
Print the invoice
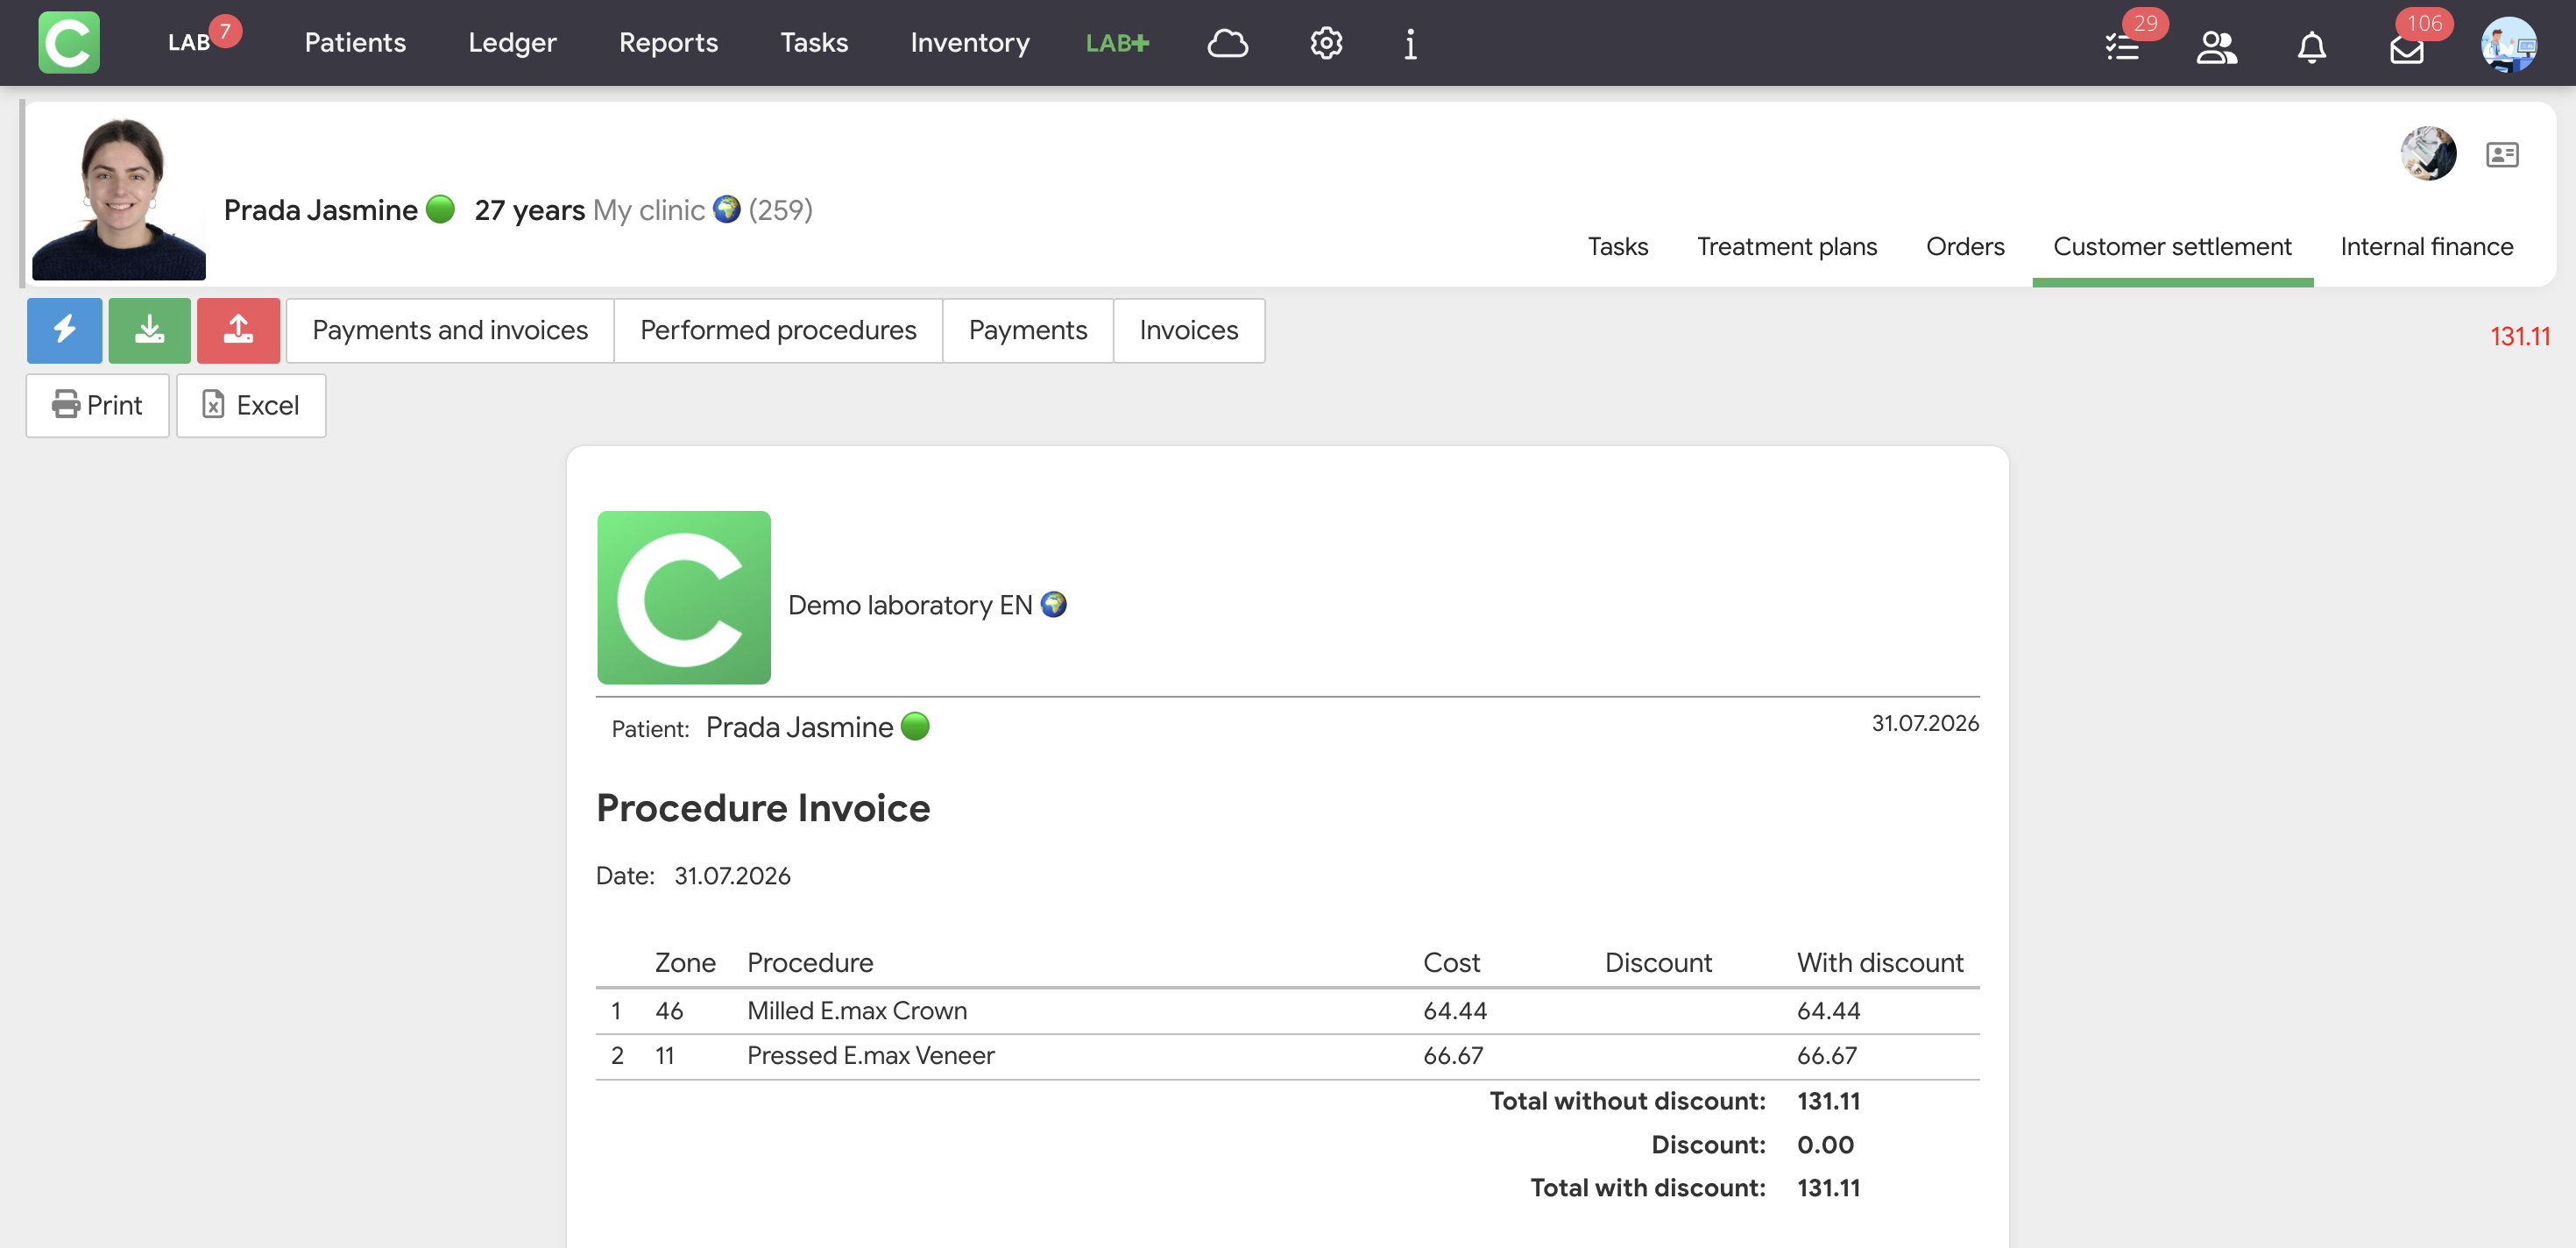pyautogui.click(x=97, y=405)
